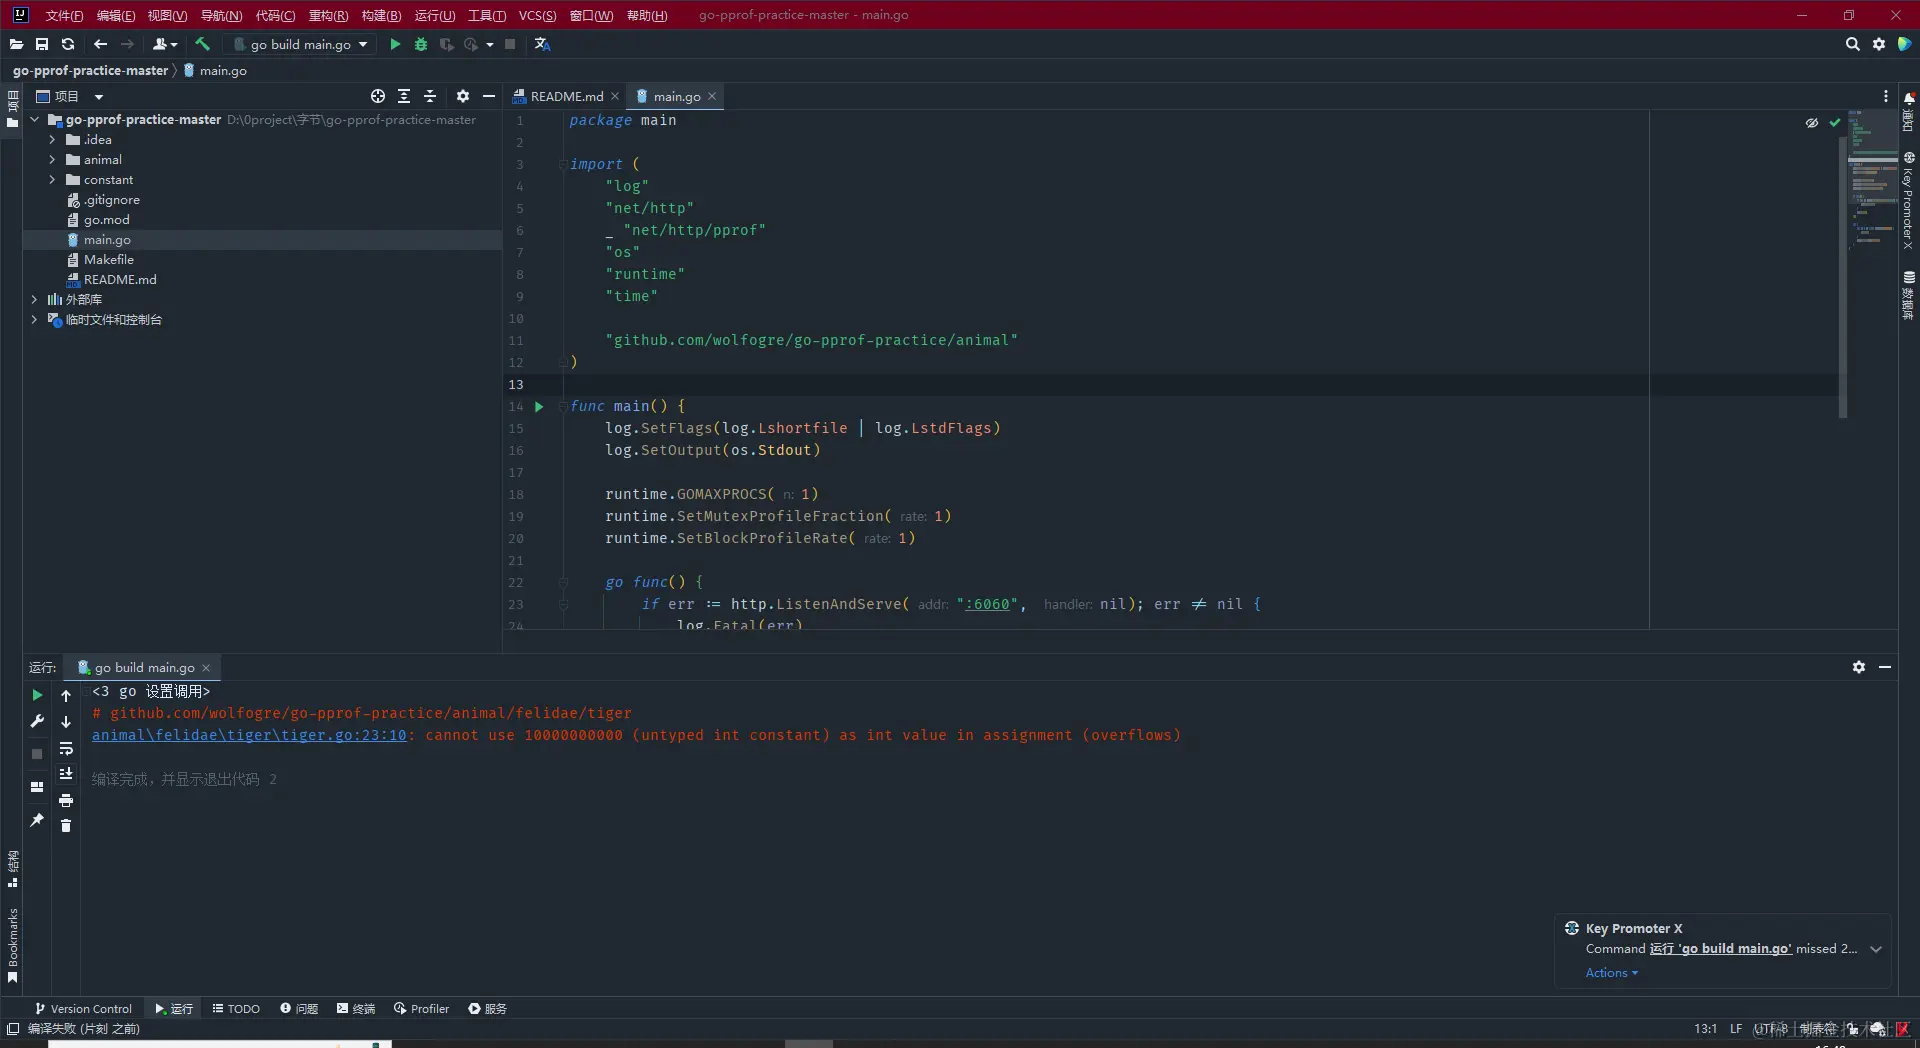Expand the animal folder in the project tree
Screen dimensions: 1920x1048
coord(52,160)
